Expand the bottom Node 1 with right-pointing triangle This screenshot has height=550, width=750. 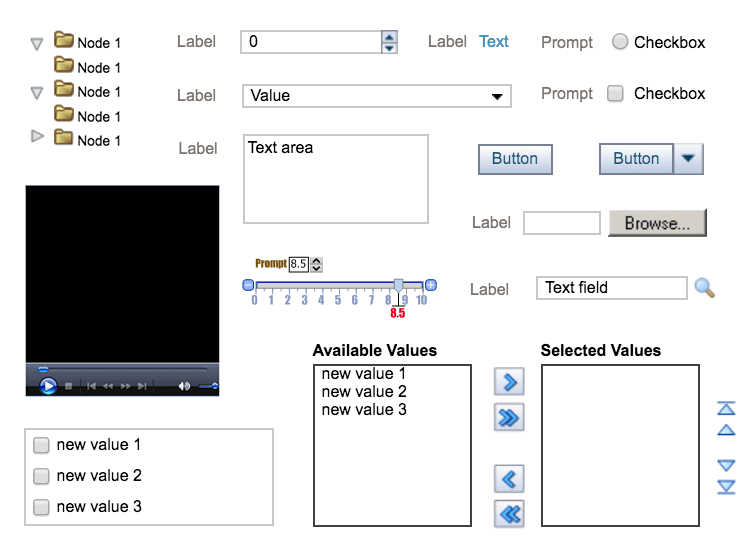click(x=37, y=137)
